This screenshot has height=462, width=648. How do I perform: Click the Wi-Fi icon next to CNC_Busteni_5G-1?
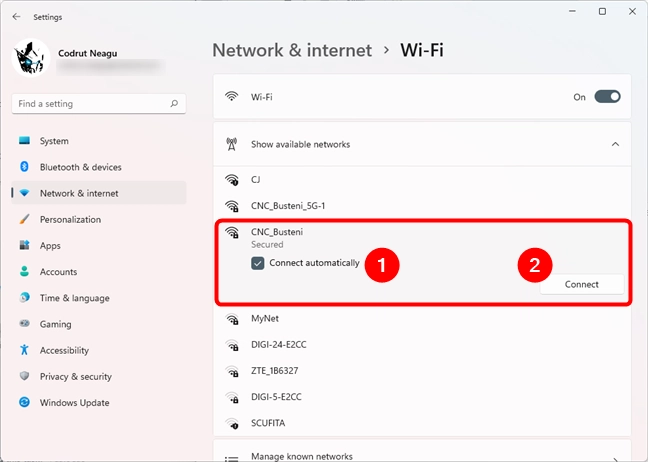[232, 206]
